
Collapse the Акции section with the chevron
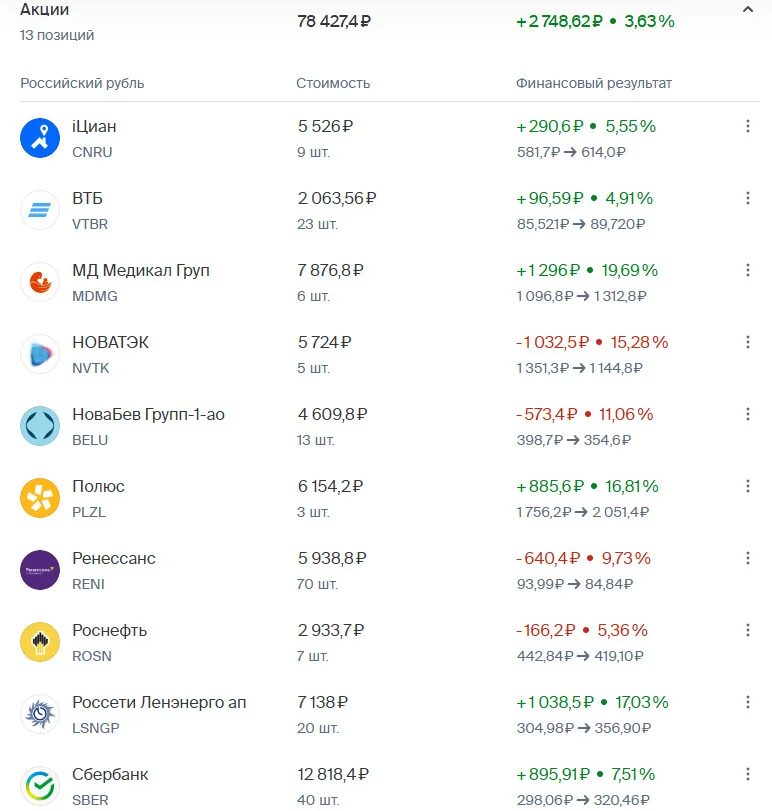[x=748, y=9]
